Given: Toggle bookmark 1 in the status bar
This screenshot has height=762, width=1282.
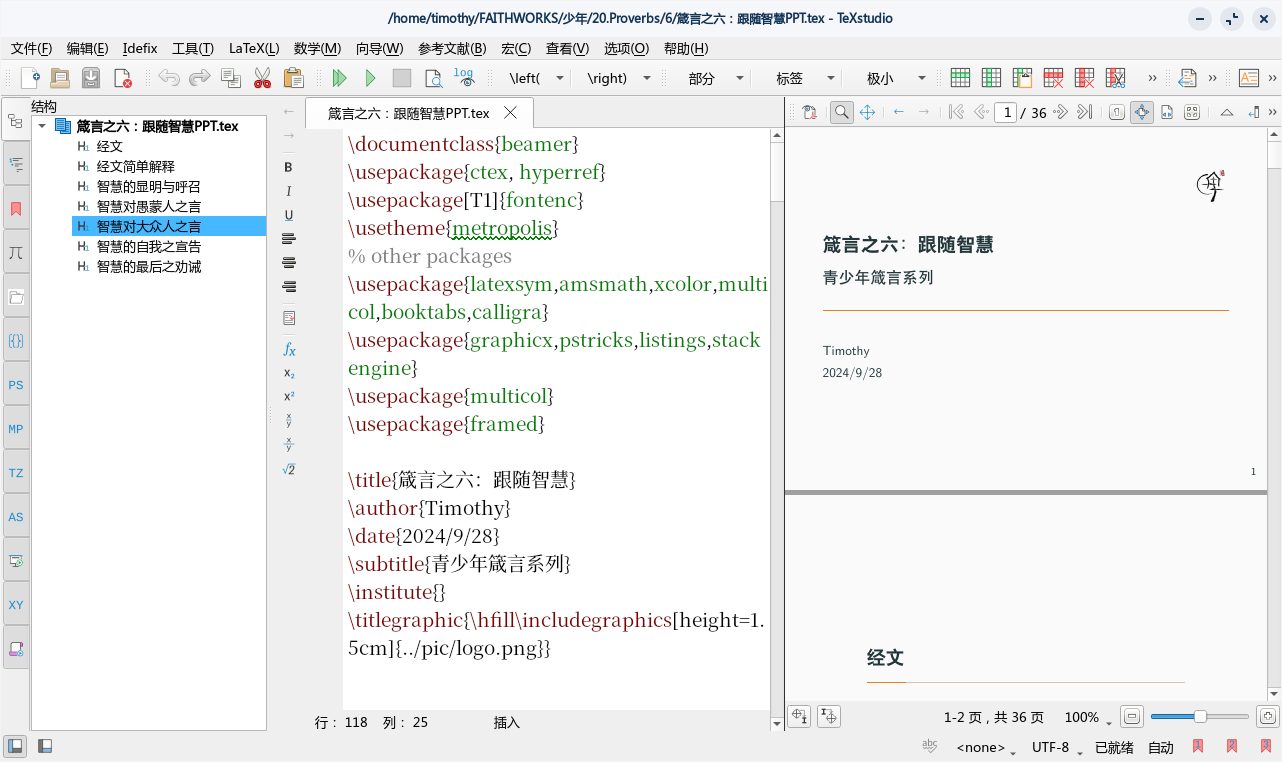Looking at the screenshot, I should [1198, 746].
